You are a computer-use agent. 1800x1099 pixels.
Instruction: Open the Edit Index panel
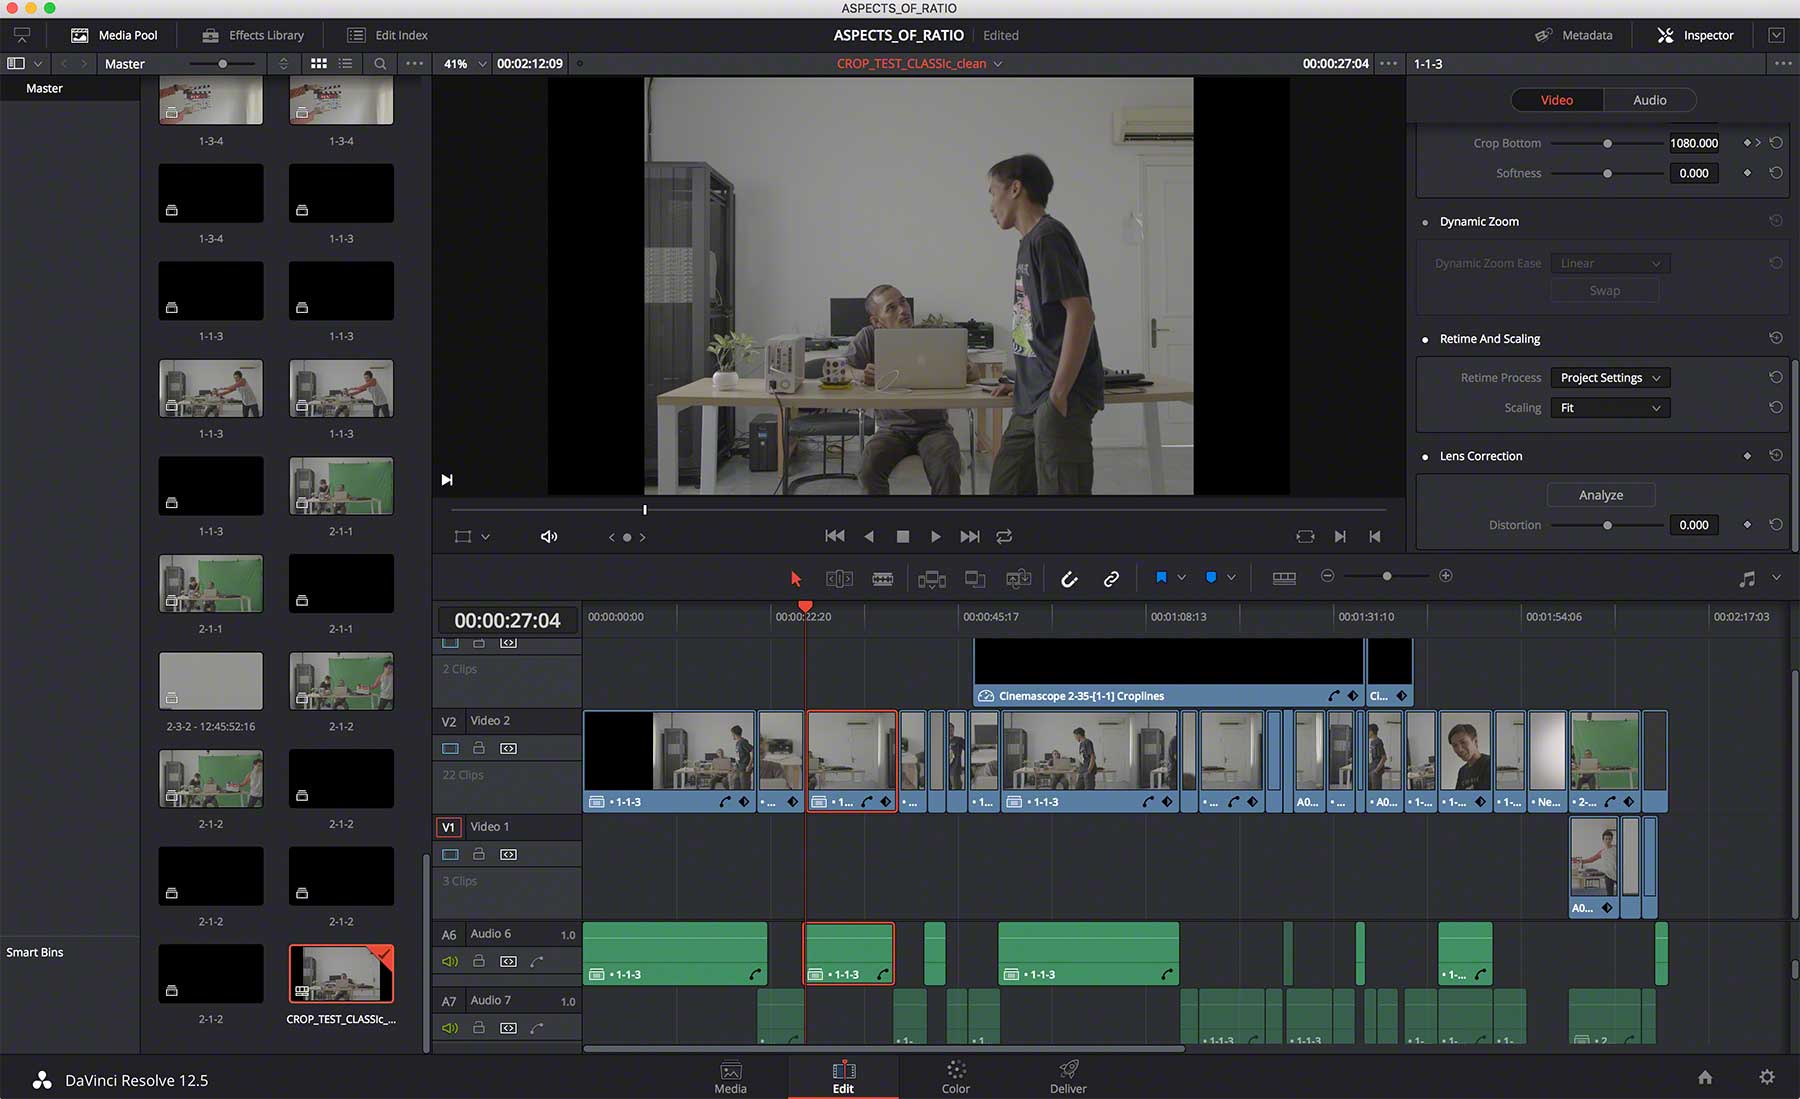[x=387, y=35]
